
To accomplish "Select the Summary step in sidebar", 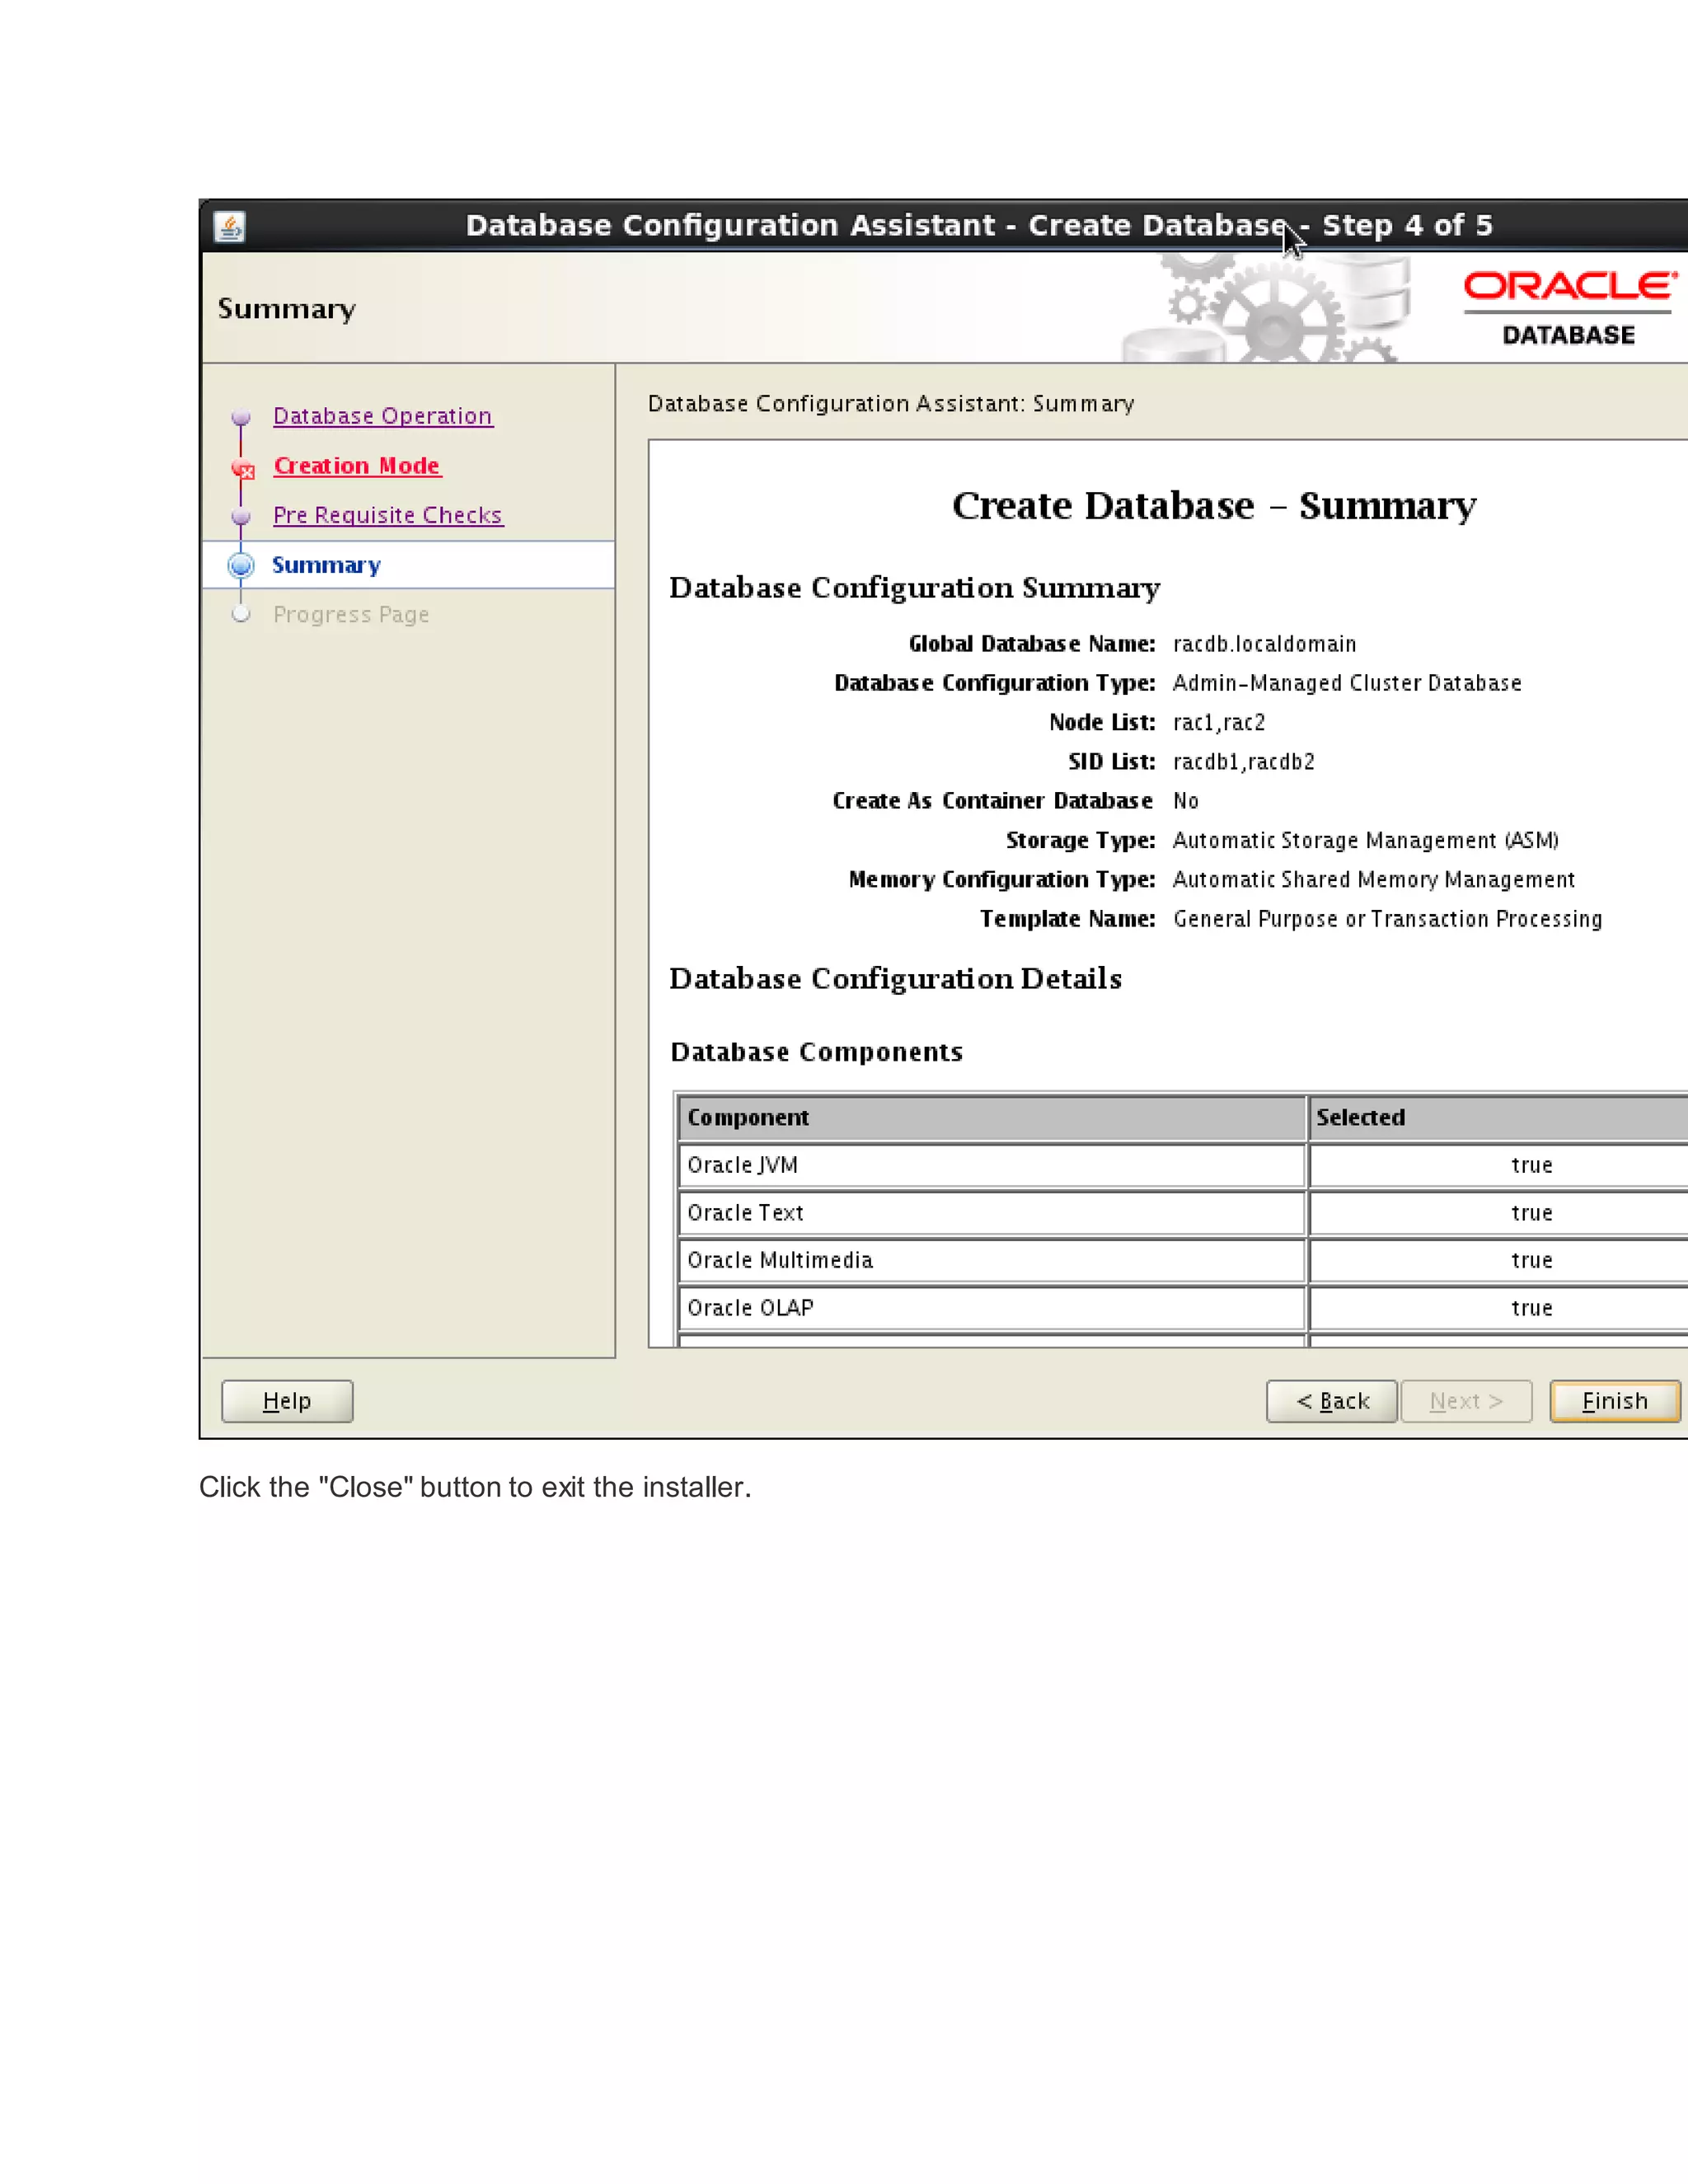I will coord(326,565).
